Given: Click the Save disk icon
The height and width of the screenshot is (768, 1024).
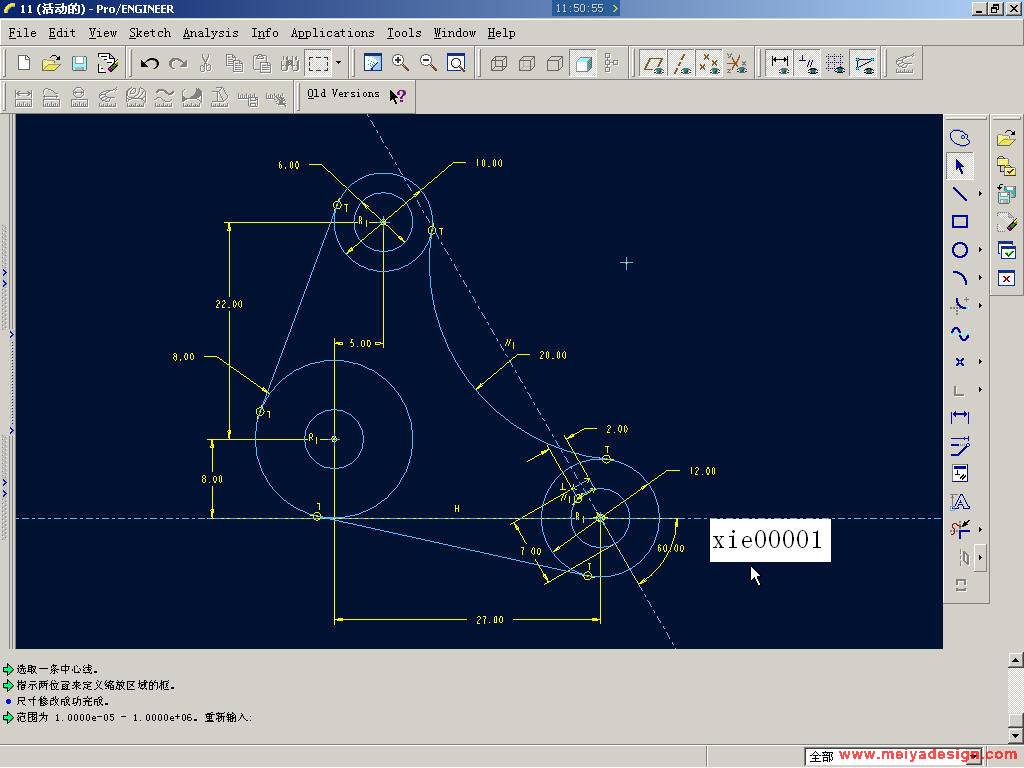Looking at the screenshot, I should coord(79,63).
